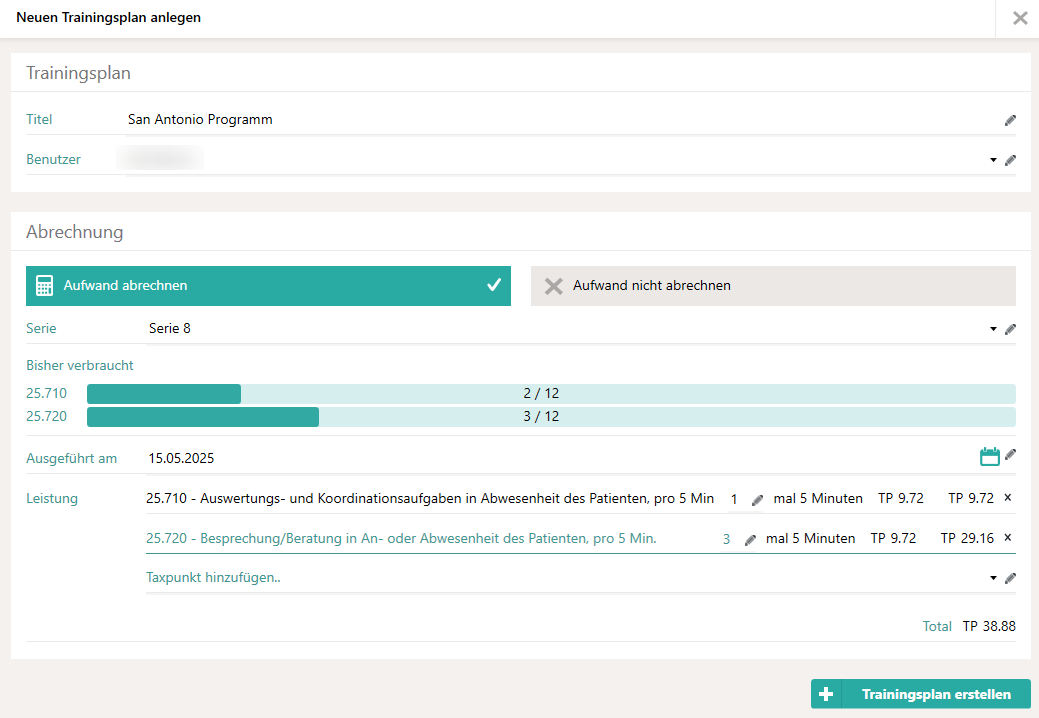
Task: Select Aufwand nicht abrechnen option
Action: pos(773,286)
